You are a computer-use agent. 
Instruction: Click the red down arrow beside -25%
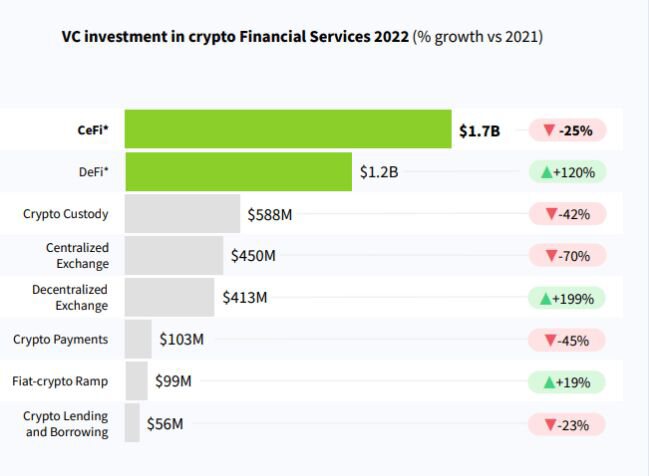pos(548,130)
